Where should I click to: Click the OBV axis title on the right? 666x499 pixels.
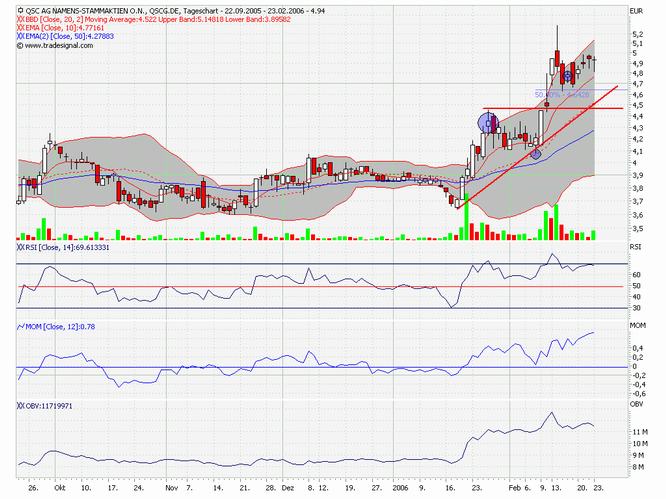point(637,404)
